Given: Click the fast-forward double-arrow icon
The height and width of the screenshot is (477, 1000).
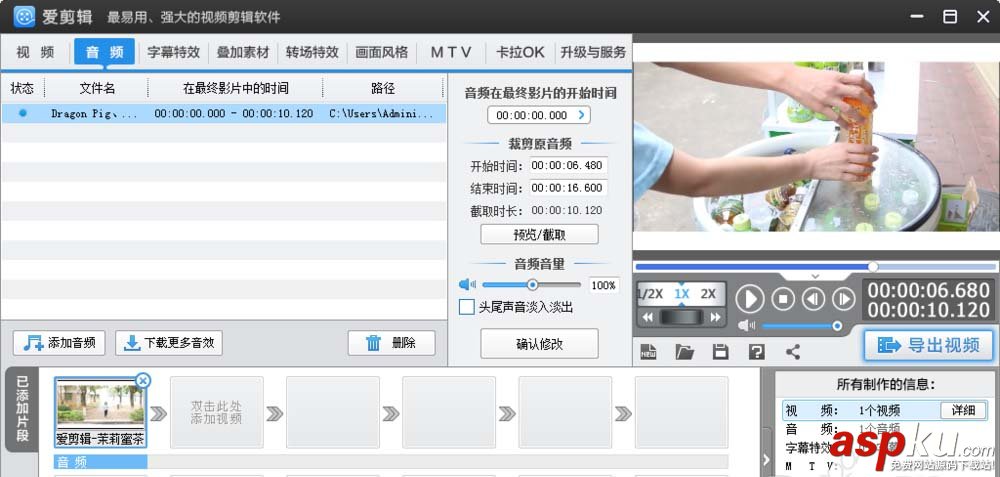Looking at the screenshot, I should click(715, 317).
